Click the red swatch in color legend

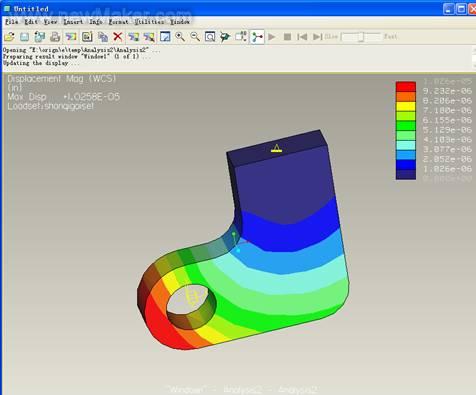406,87
